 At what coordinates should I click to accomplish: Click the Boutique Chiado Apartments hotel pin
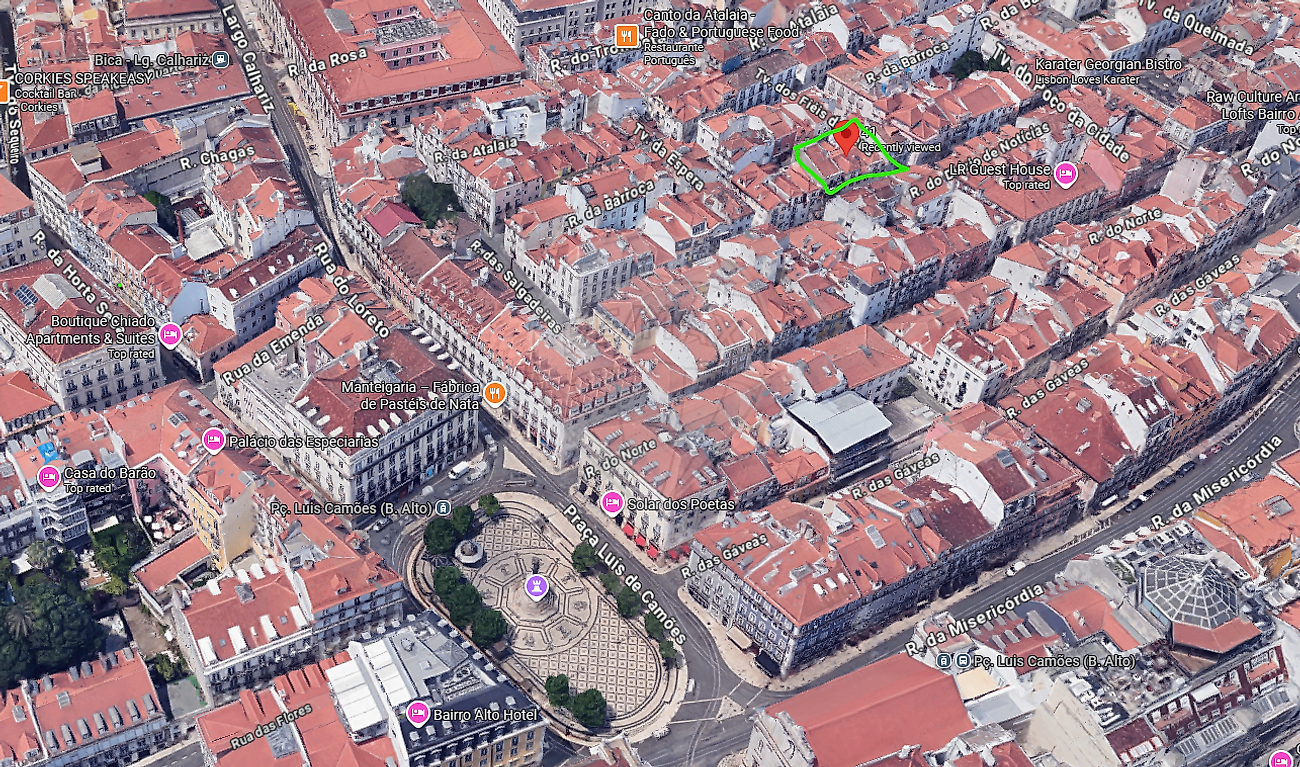170,335
